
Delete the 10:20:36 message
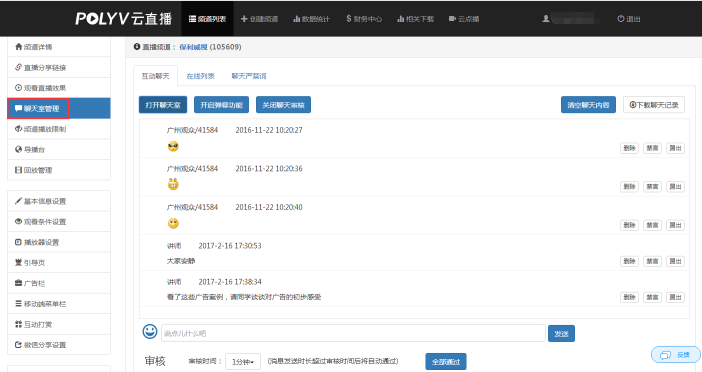629,186
